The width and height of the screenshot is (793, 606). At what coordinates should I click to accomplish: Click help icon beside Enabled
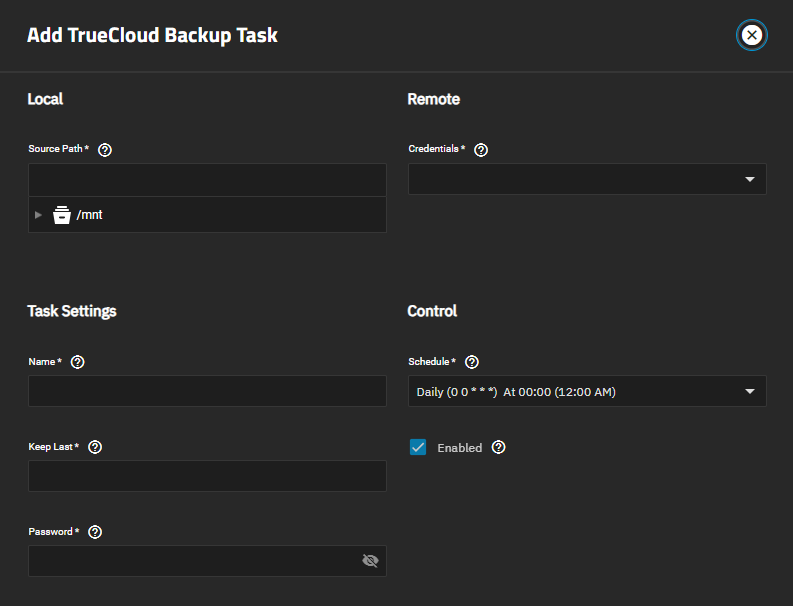pos(499,447)
